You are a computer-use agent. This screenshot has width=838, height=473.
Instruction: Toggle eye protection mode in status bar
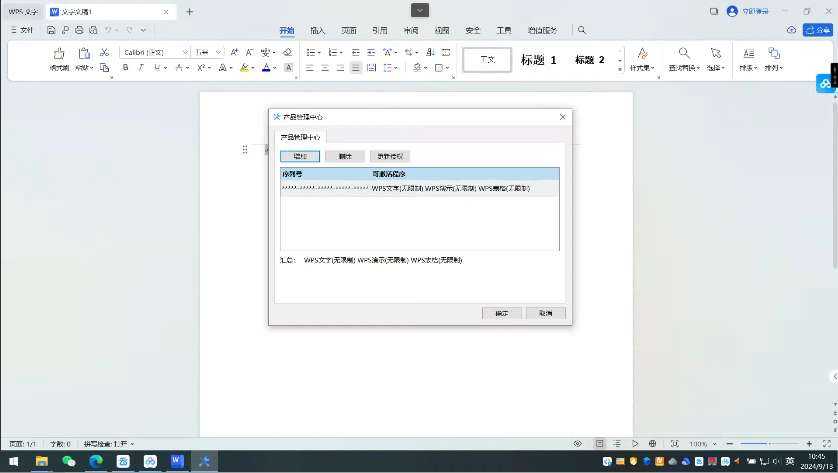578,444
